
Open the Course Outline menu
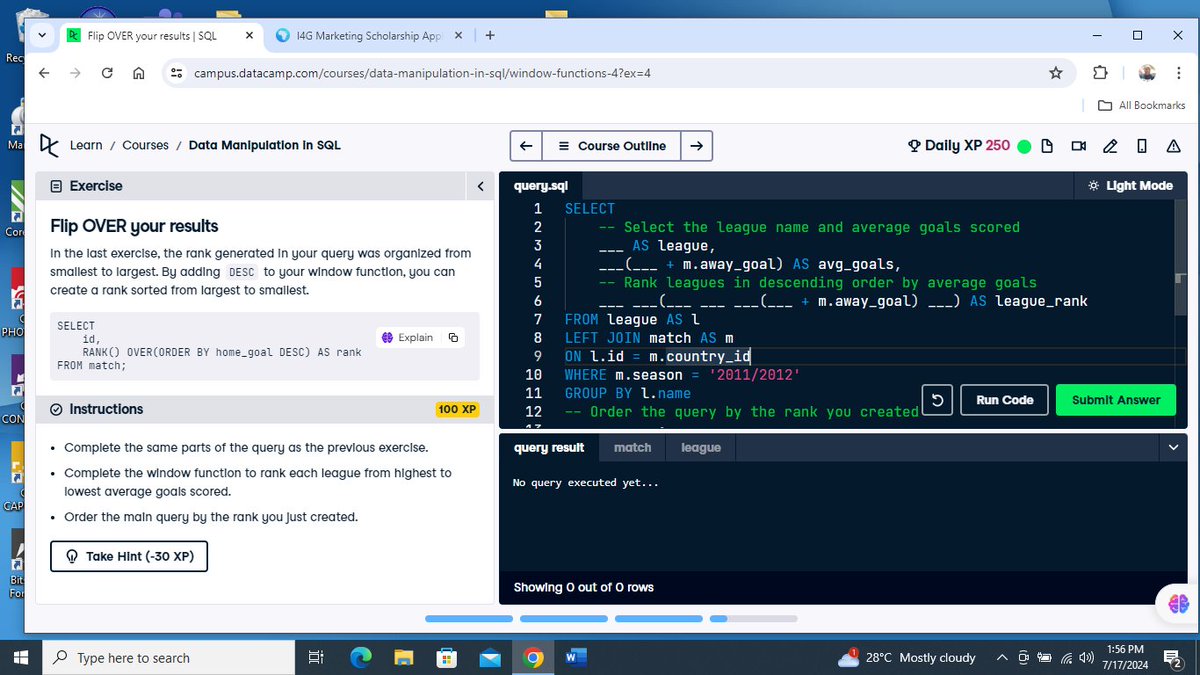611,146
